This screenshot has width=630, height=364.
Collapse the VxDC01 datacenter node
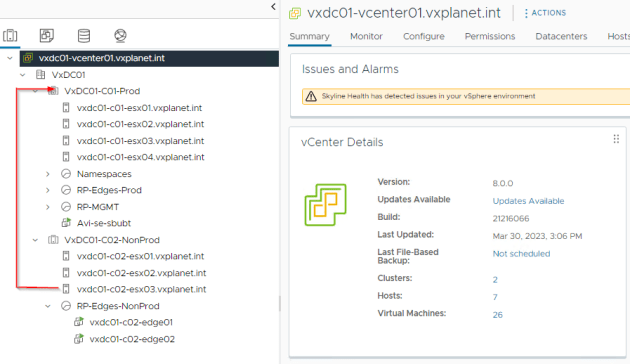click(22, 75)
